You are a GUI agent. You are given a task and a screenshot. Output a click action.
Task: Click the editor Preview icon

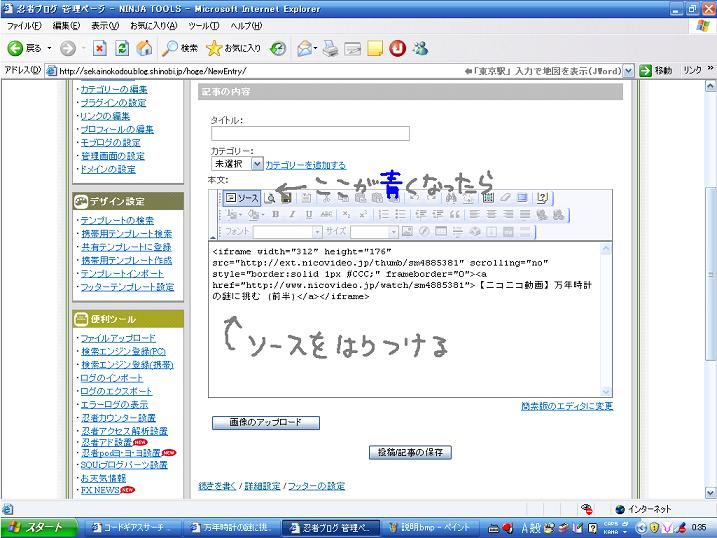coord(271,198)
